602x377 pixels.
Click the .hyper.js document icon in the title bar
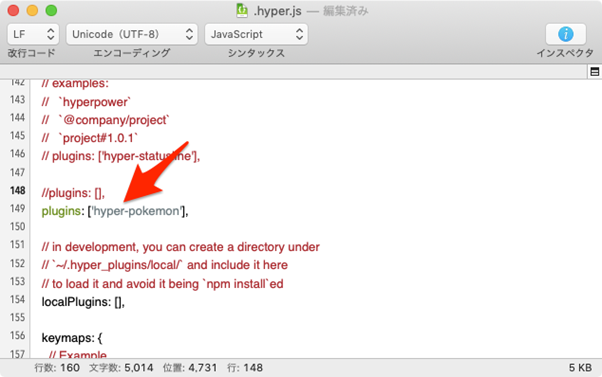tap(242, 11)
